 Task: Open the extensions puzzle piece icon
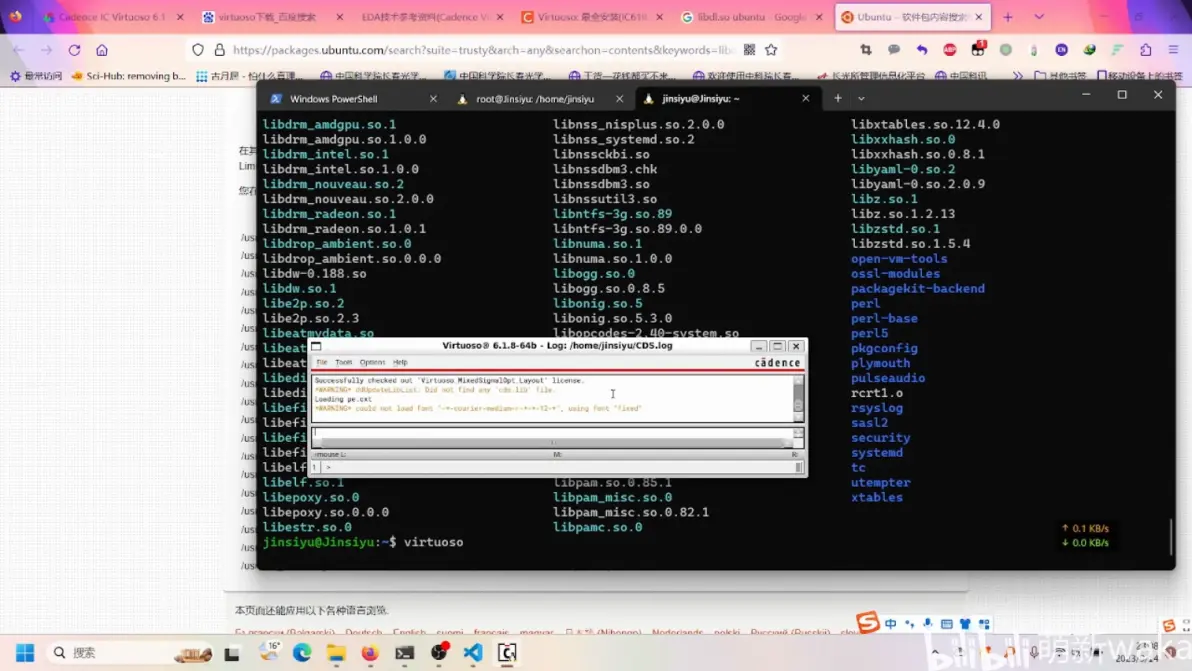click(1146, 50)
